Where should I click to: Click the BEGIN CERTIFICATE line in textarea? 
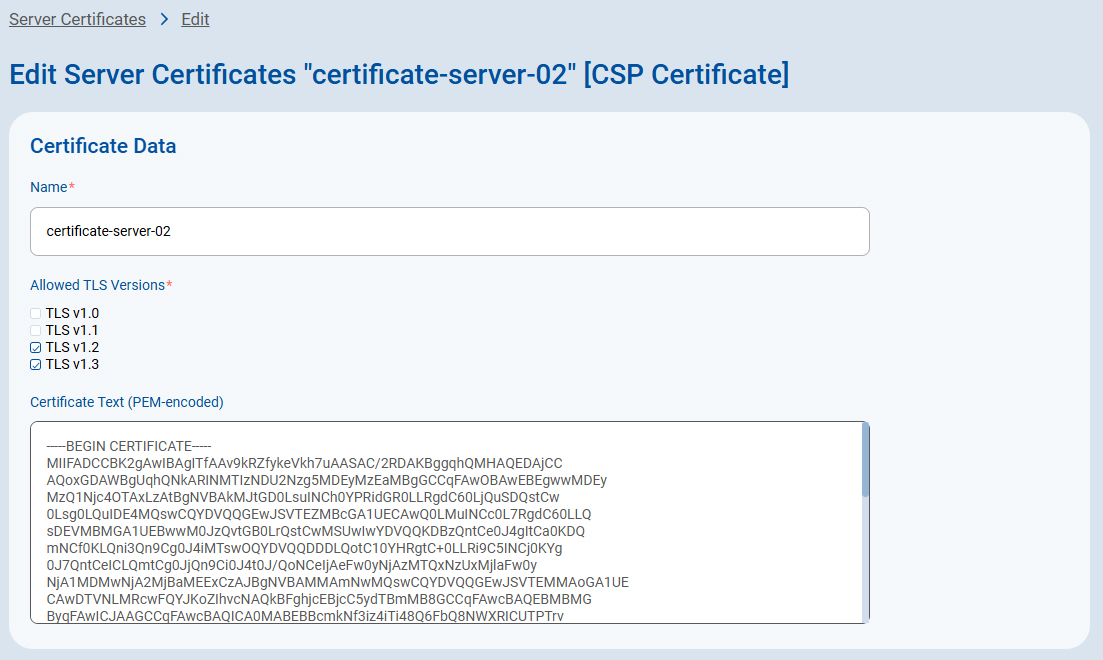point(129,446)
